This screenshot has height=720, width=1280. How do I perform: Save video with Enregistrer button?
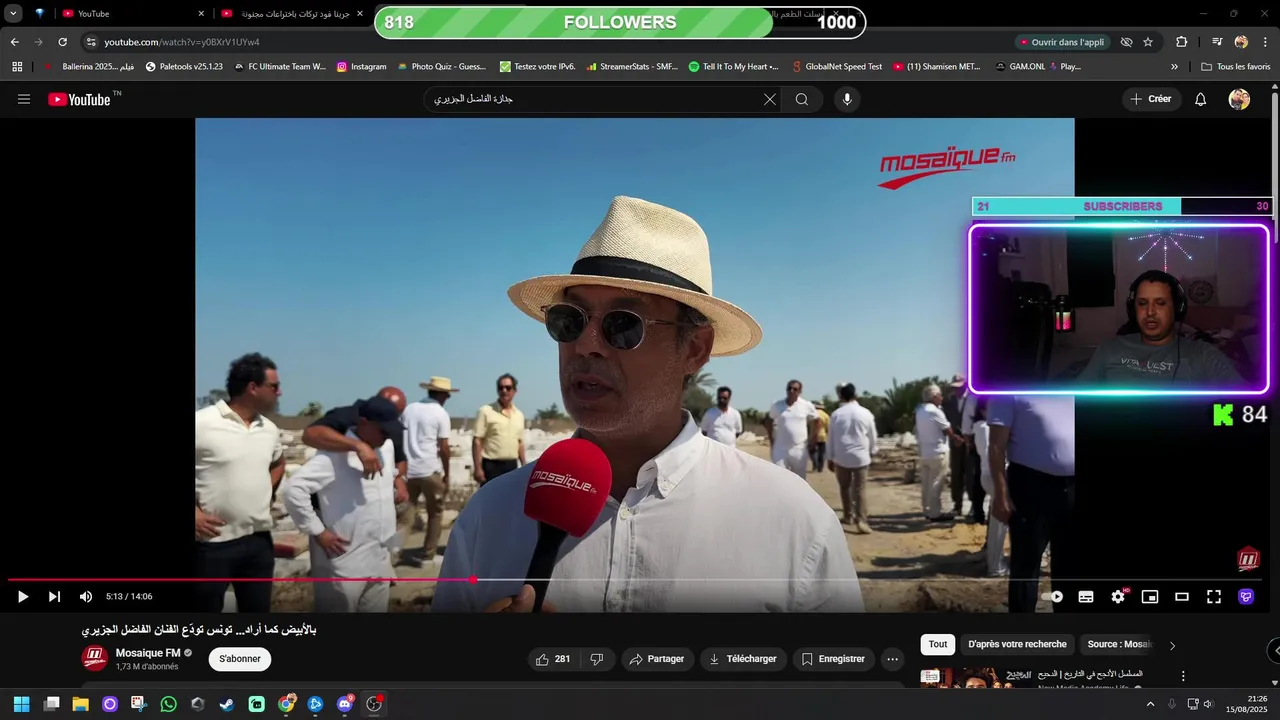point(834,659)
